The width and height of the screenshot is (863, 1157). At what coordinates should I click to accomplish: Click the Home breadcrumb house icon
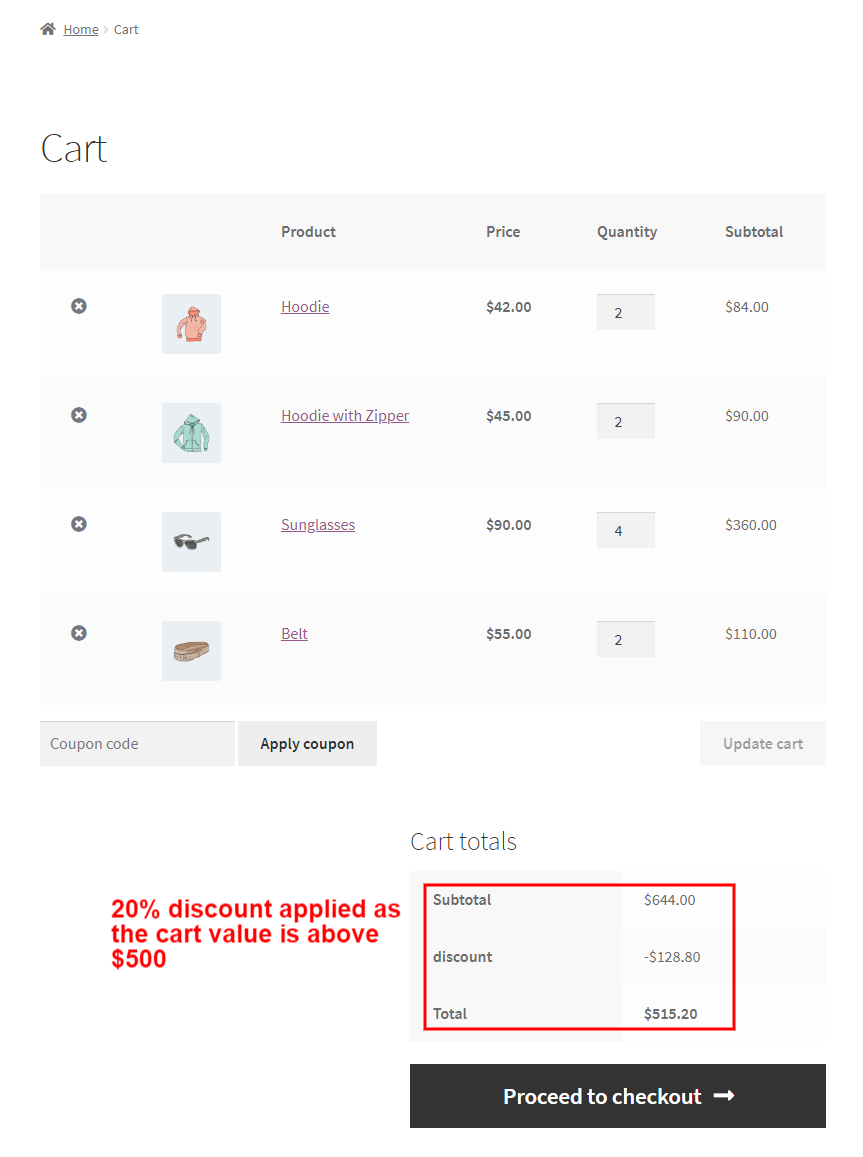[46, 28]
